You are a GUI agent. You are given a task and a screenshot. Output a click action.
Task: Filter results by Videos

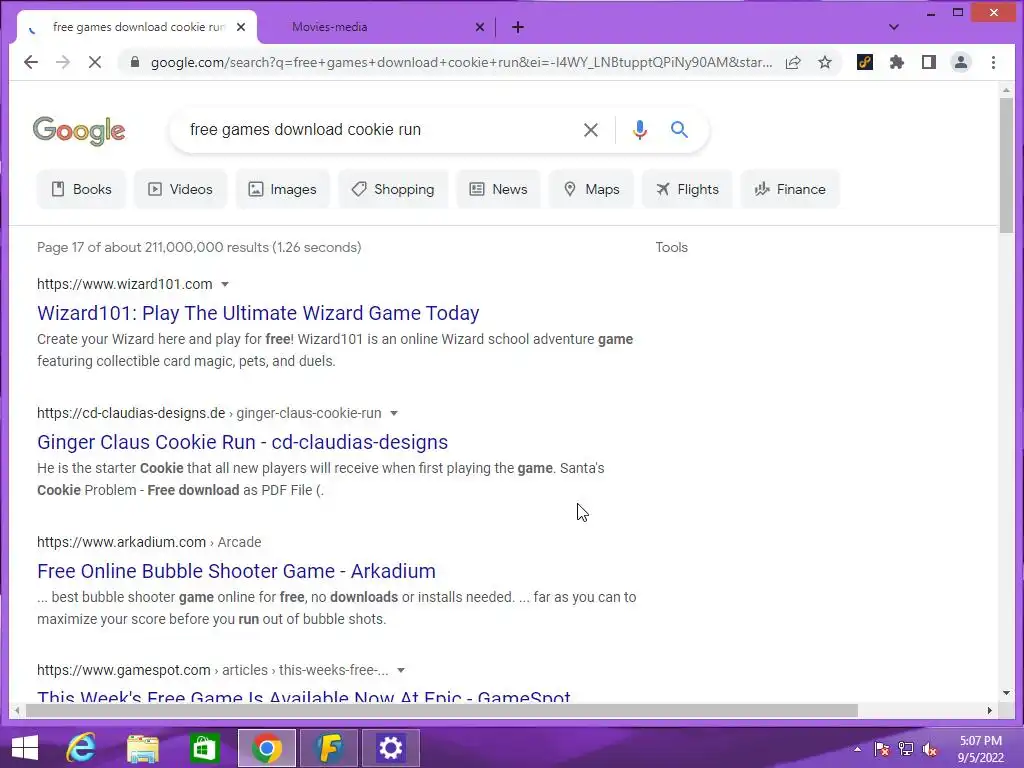click(180, 189)
